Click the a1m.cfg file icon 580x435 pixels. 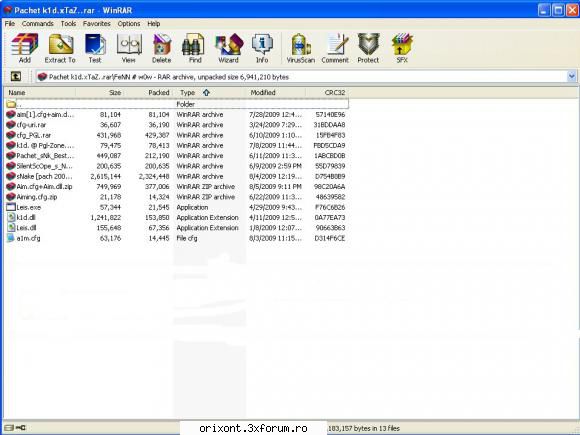click(11, 238)
